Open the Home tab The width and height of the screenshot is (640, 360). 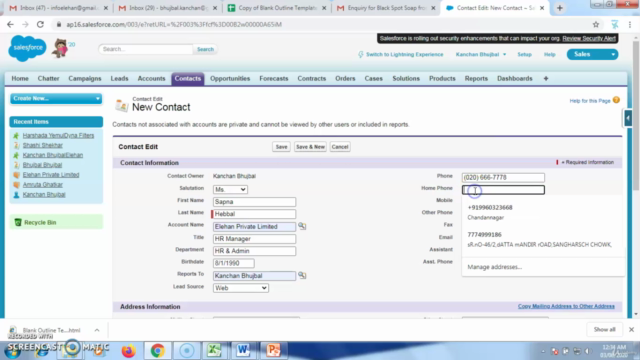coord(20,78)
